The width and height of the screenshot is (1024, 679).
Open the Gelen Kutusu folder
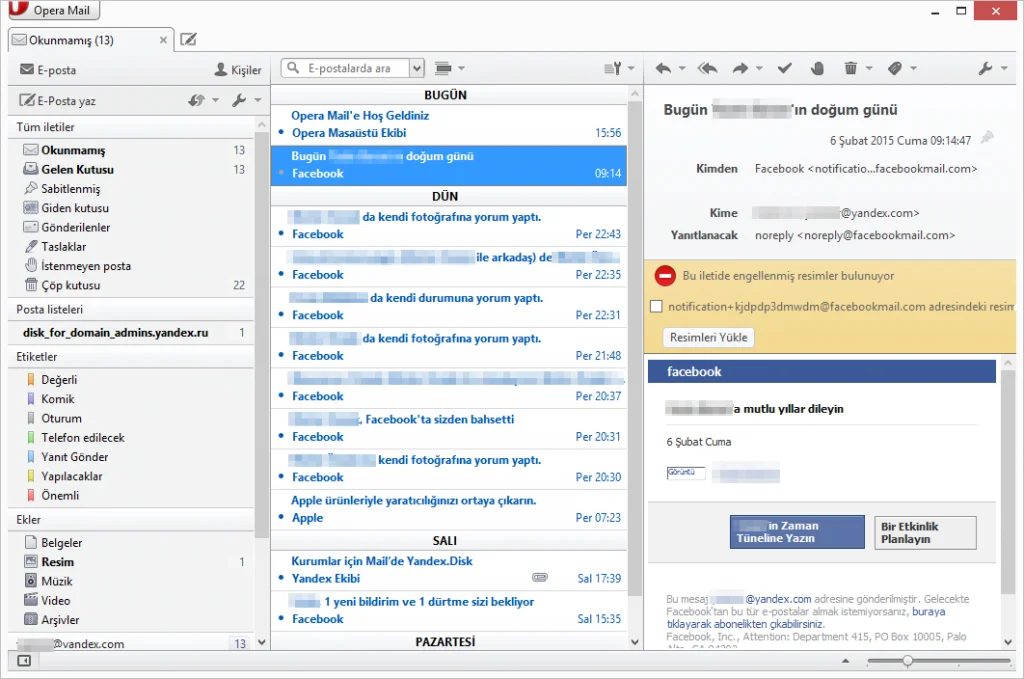(77, 170)
